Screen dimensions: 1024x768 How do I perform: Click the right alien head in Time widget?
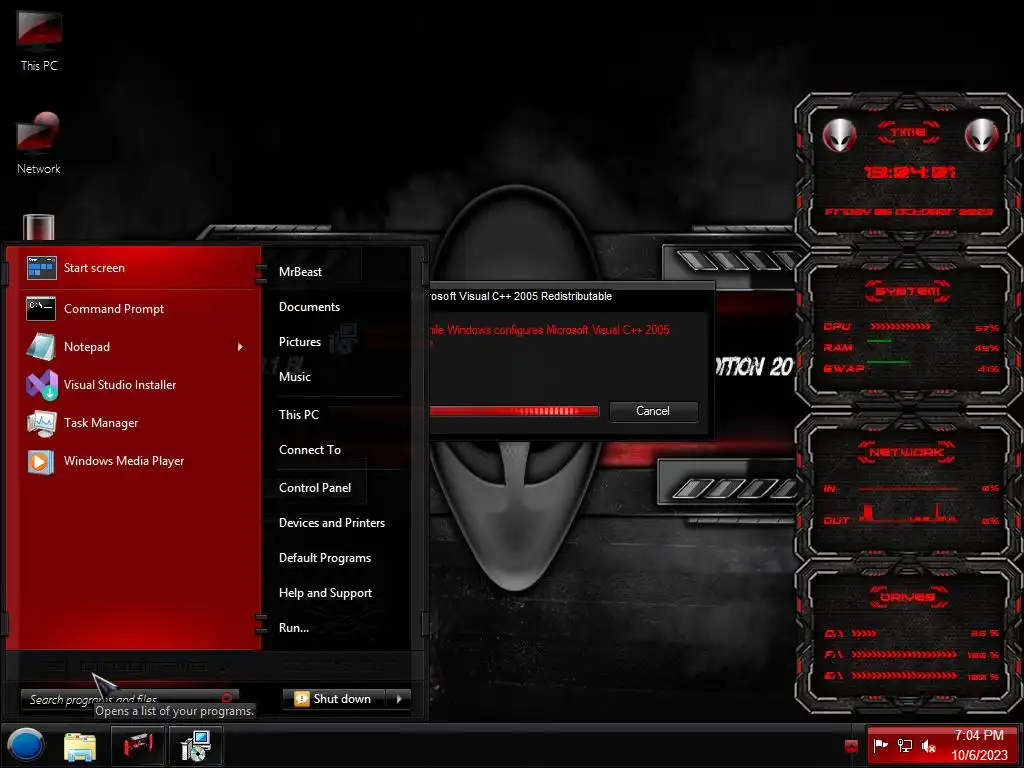click(x=981, y=135)
